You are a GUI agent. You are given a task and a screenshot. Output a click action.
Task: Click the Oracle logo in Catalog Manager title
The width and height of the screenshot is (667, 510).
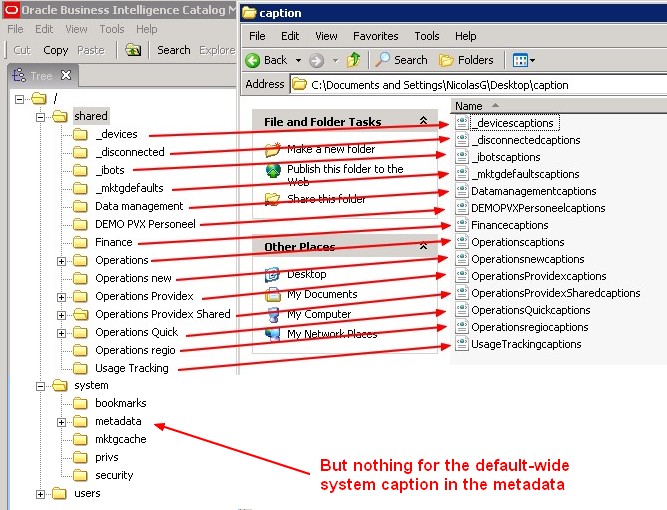[x=11, y=10]
